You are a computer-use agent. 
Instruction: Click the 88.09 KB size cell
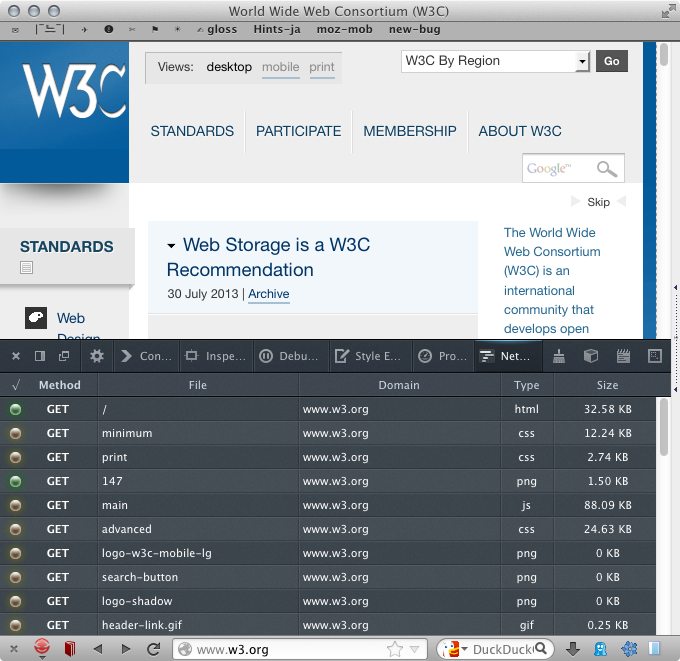[608, 505]
